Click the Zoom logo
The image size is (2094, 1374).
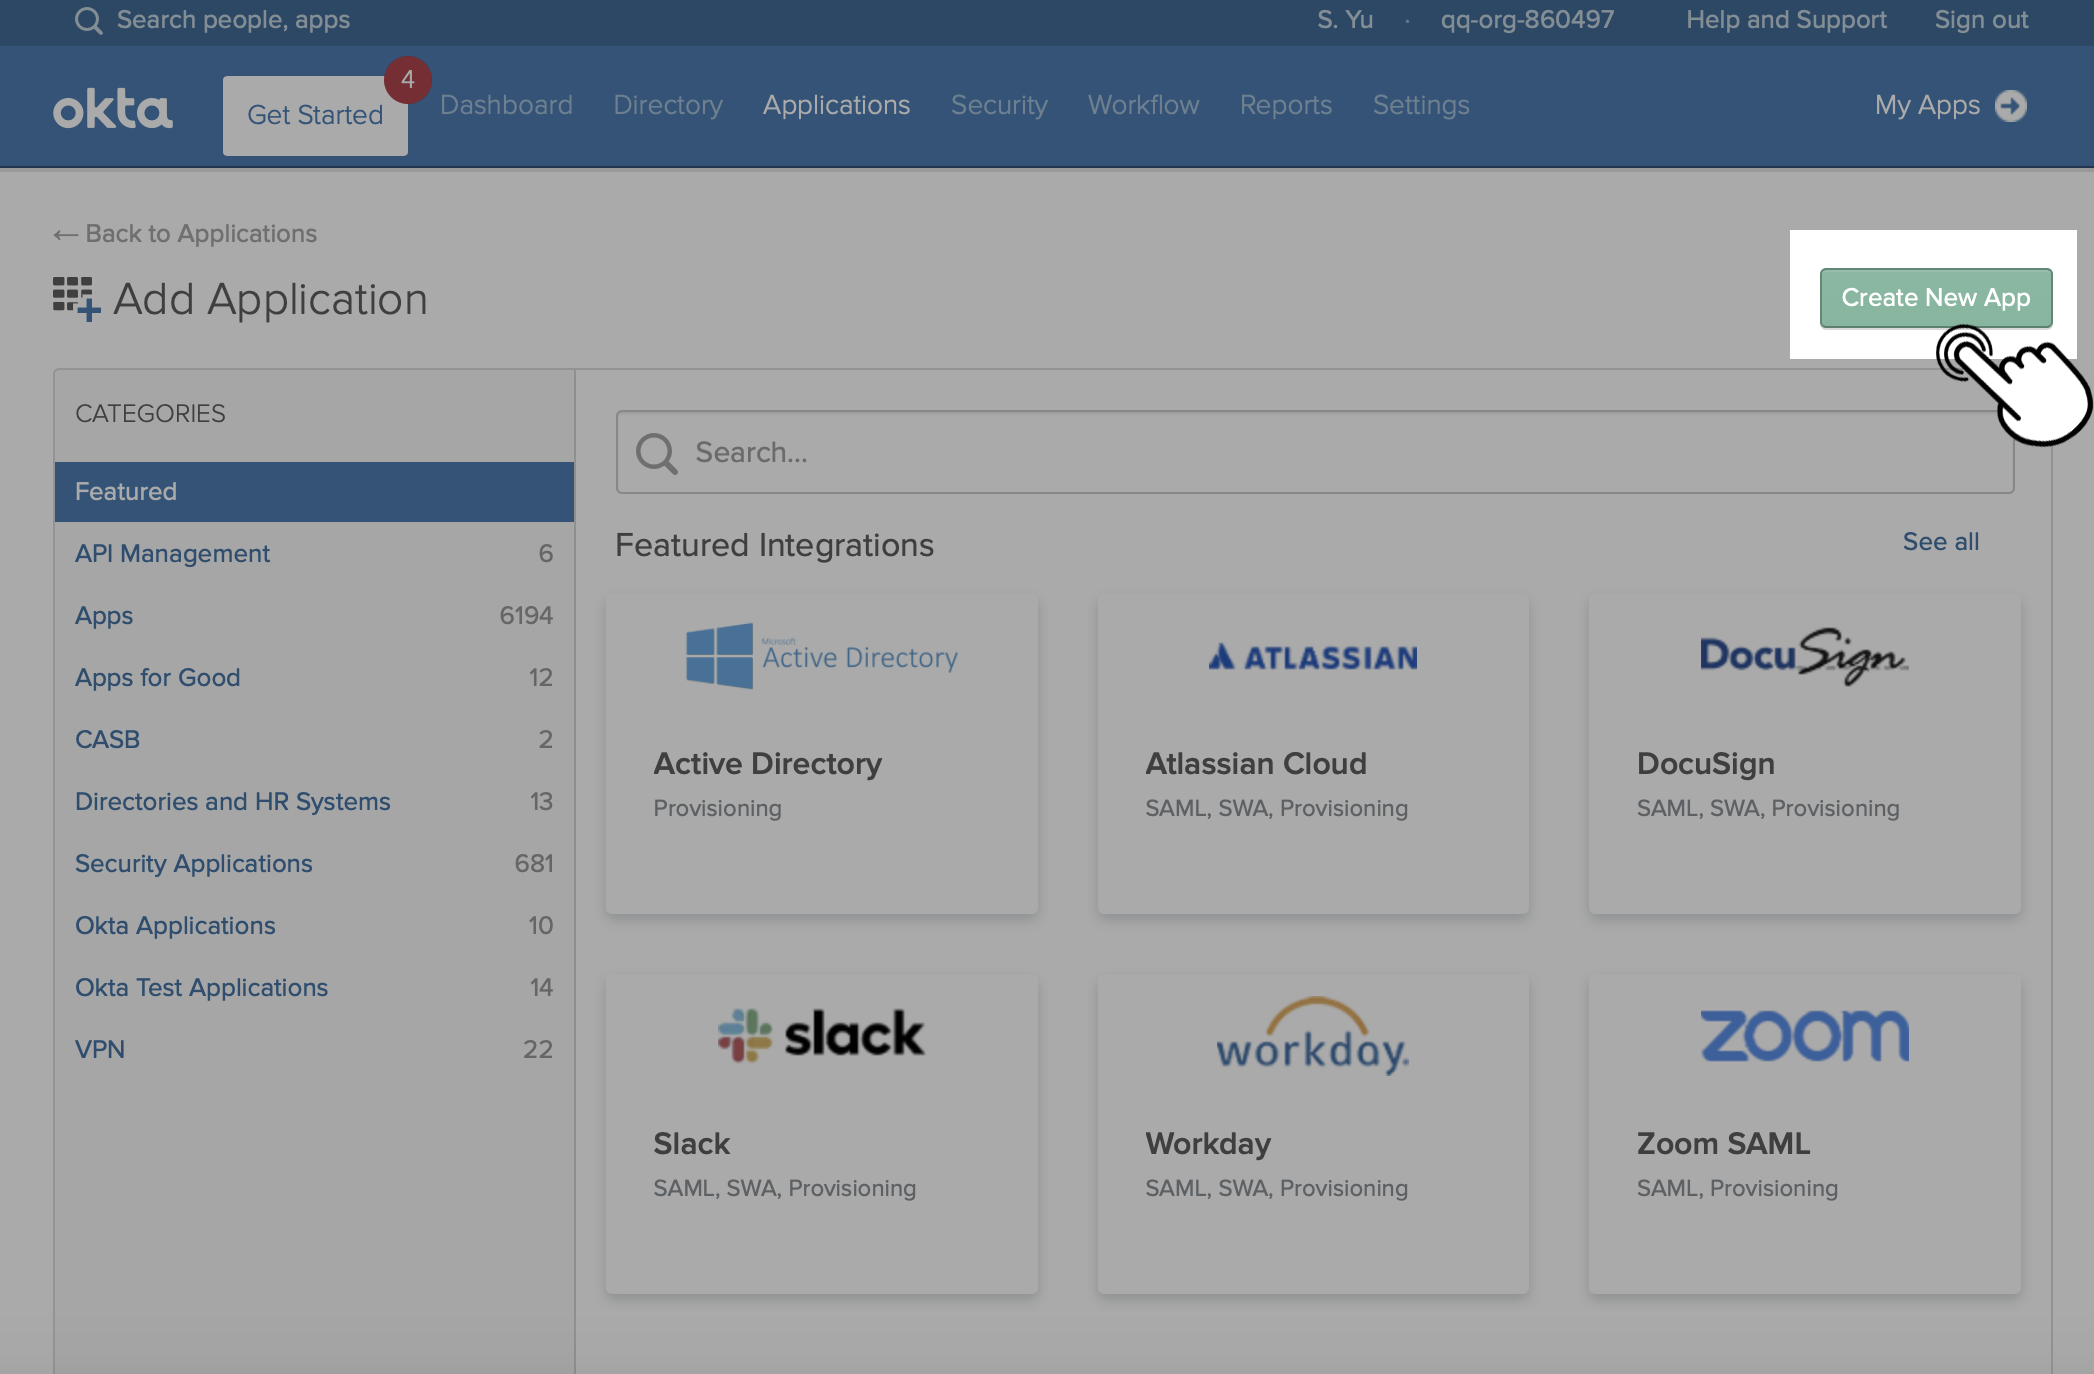click(x=1802, y=1035)
